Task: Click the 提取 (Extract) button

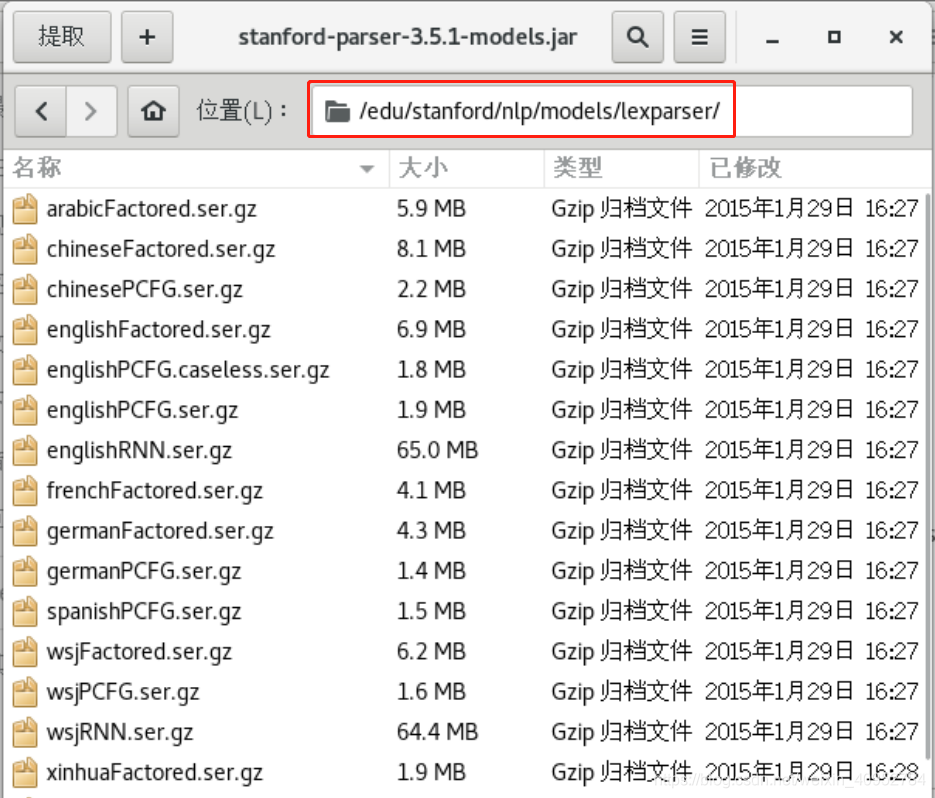Action: (61, 37)
